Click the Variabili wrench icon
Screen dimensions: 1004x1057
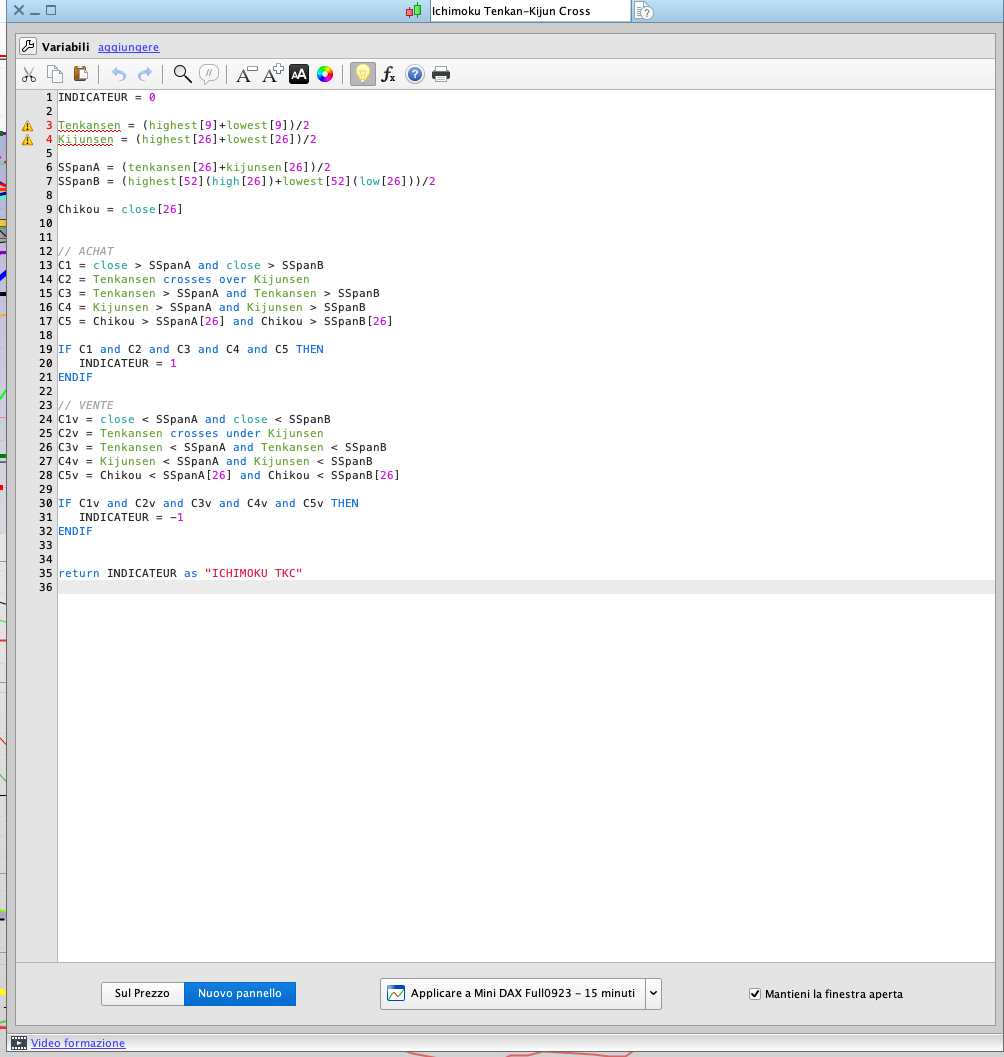pos(28,47)
